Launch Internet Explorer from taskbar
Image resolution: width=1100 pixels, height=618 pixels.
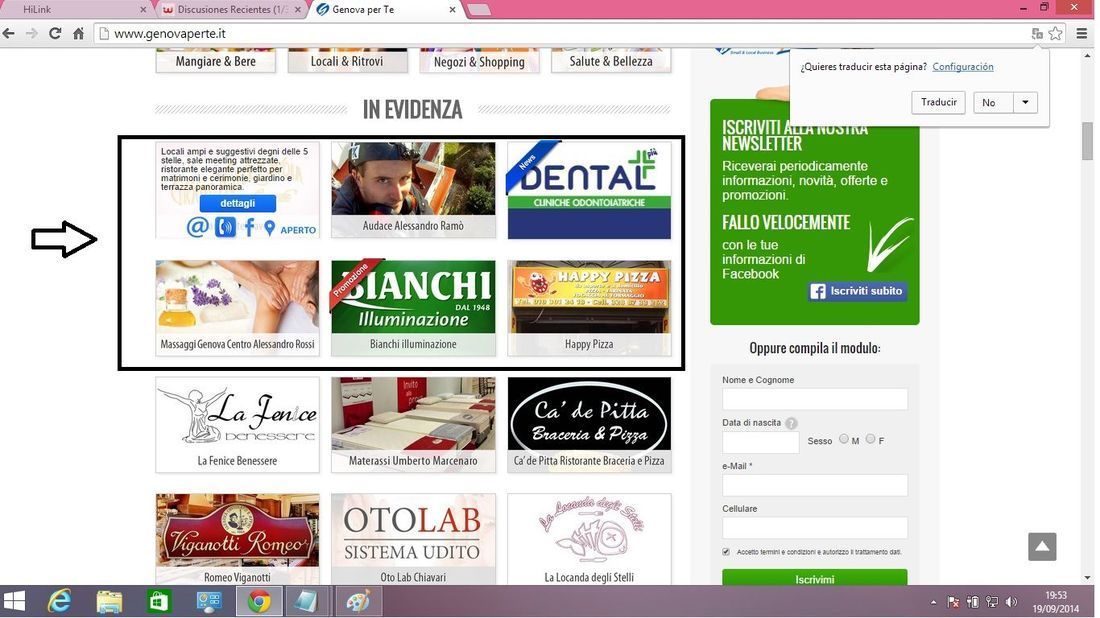point(60,601)
